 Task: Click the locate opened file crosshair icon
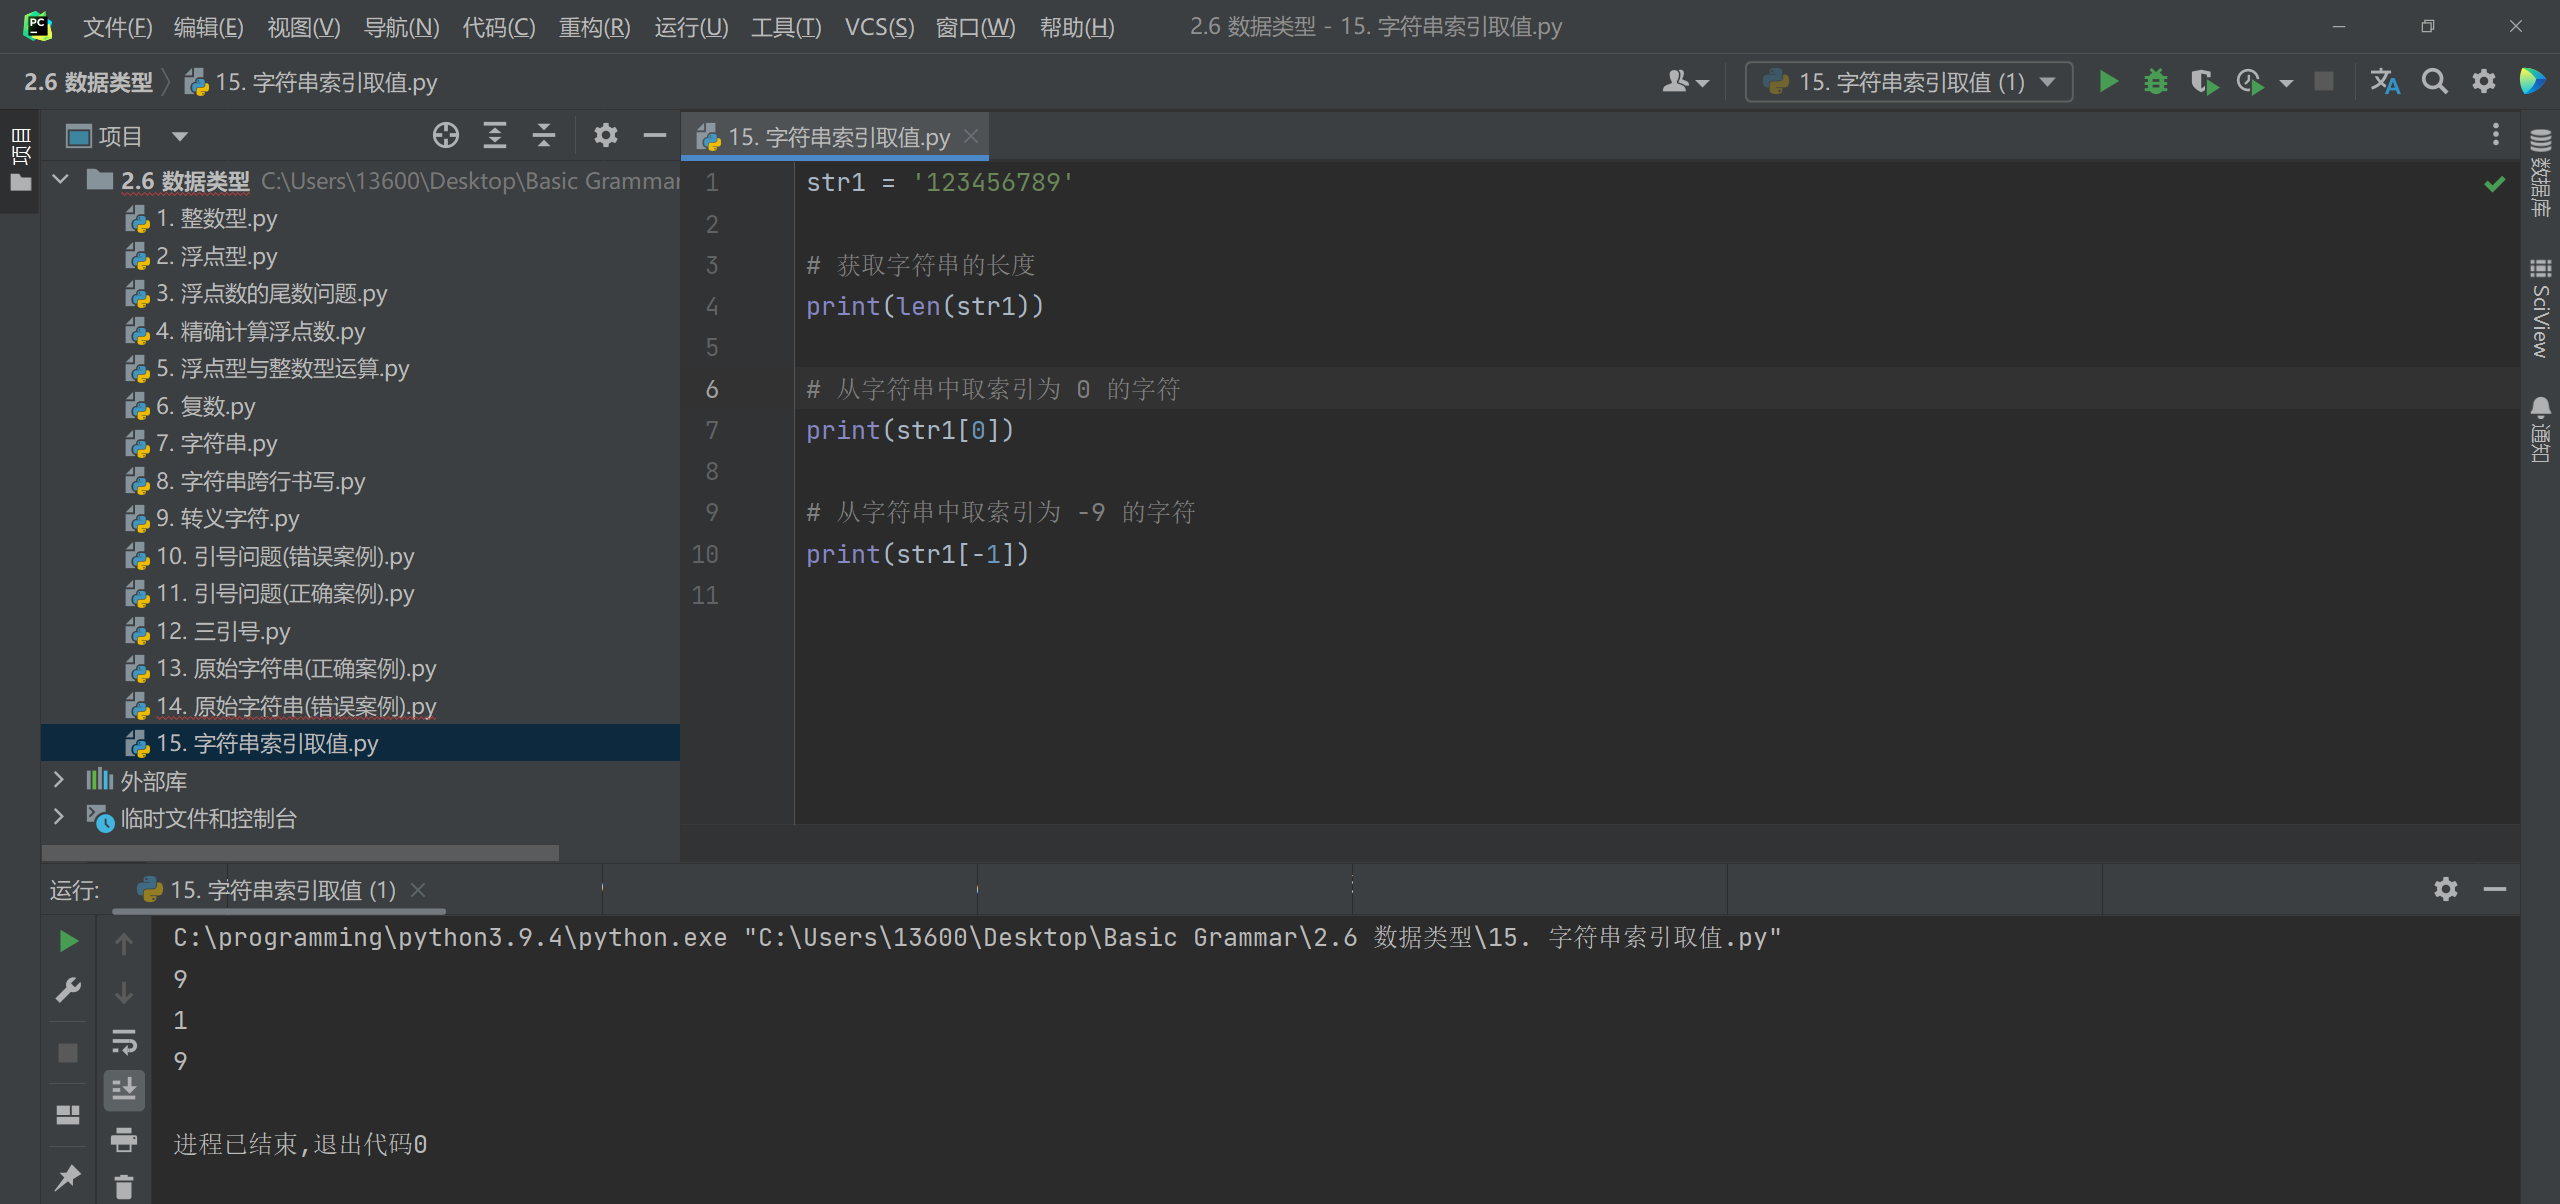[x=446, y=135]
